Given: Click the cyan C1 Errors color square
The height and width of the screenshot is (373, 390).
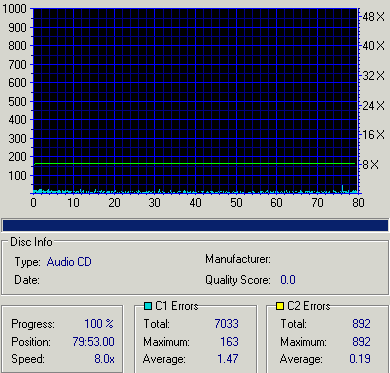Looking at the screenshot, I should 148,306.
